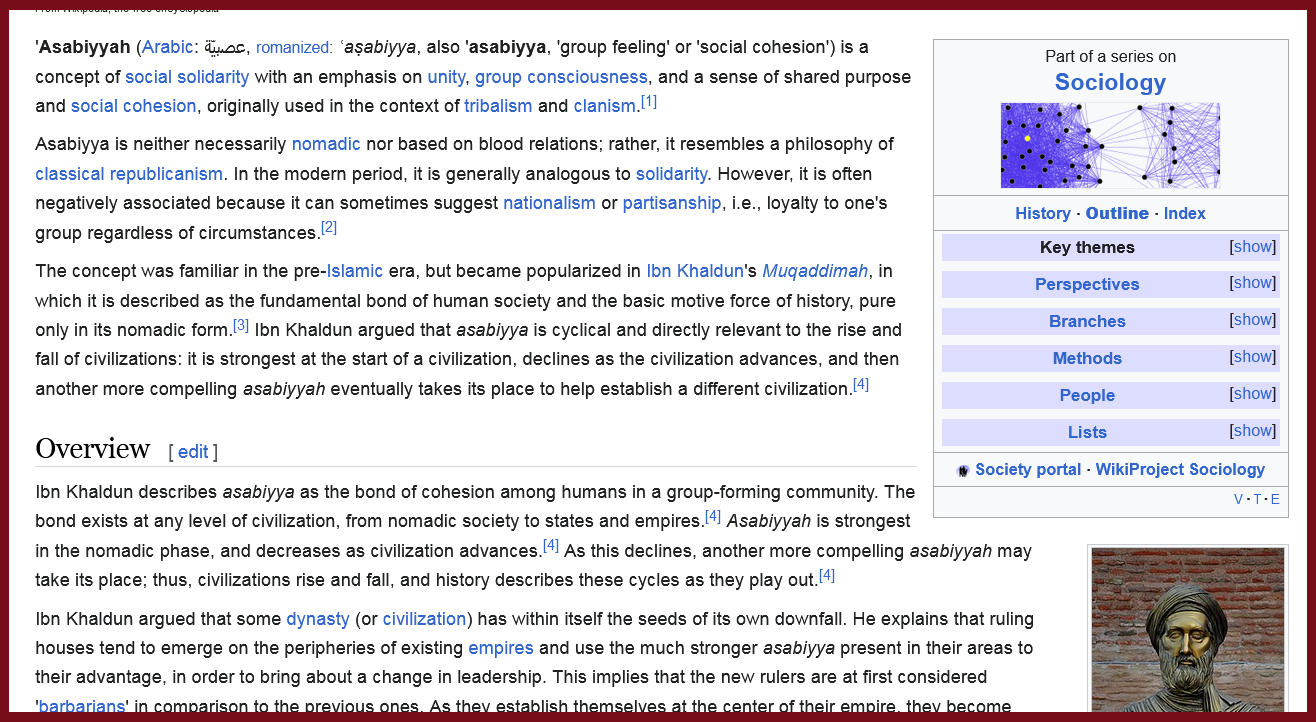1316x722 pixels.
Task: Open the Lists heading link
Action: pyautogui.click(x=1087, y=432)
